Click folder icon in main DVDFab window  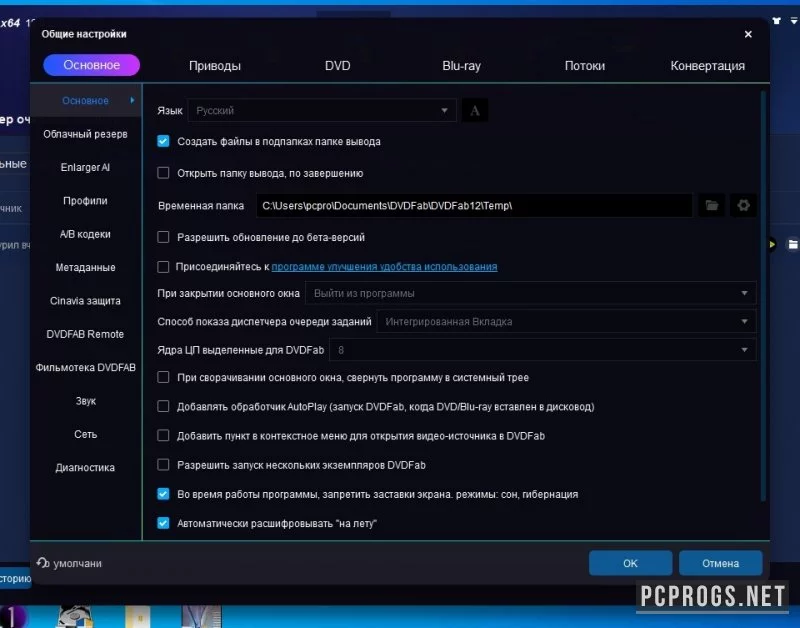[792, 244]
